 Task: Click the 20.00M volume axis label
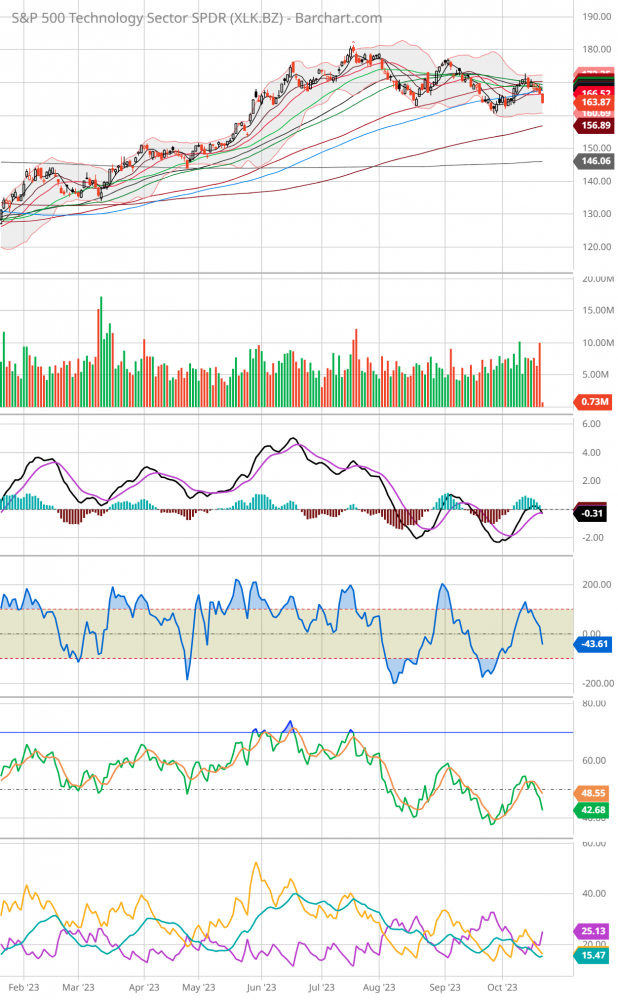pos(596,278)
